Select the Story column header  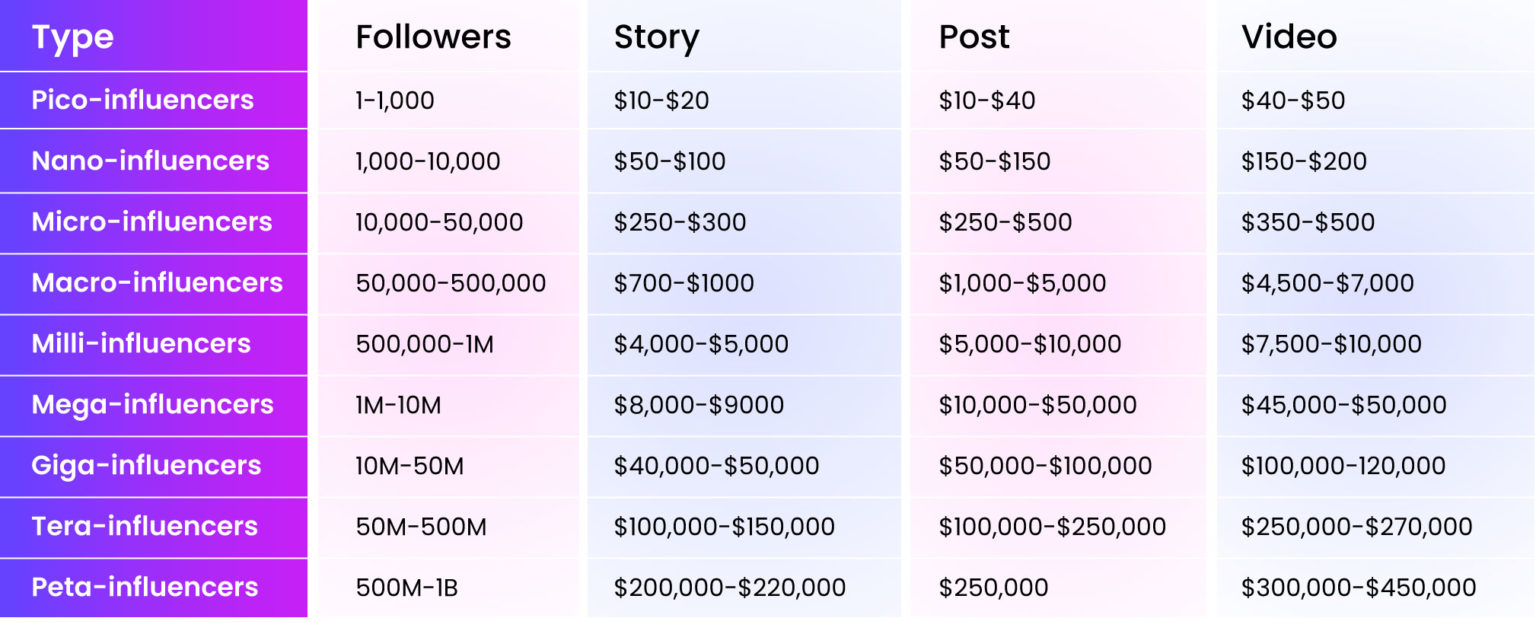(x=656, y=38)
